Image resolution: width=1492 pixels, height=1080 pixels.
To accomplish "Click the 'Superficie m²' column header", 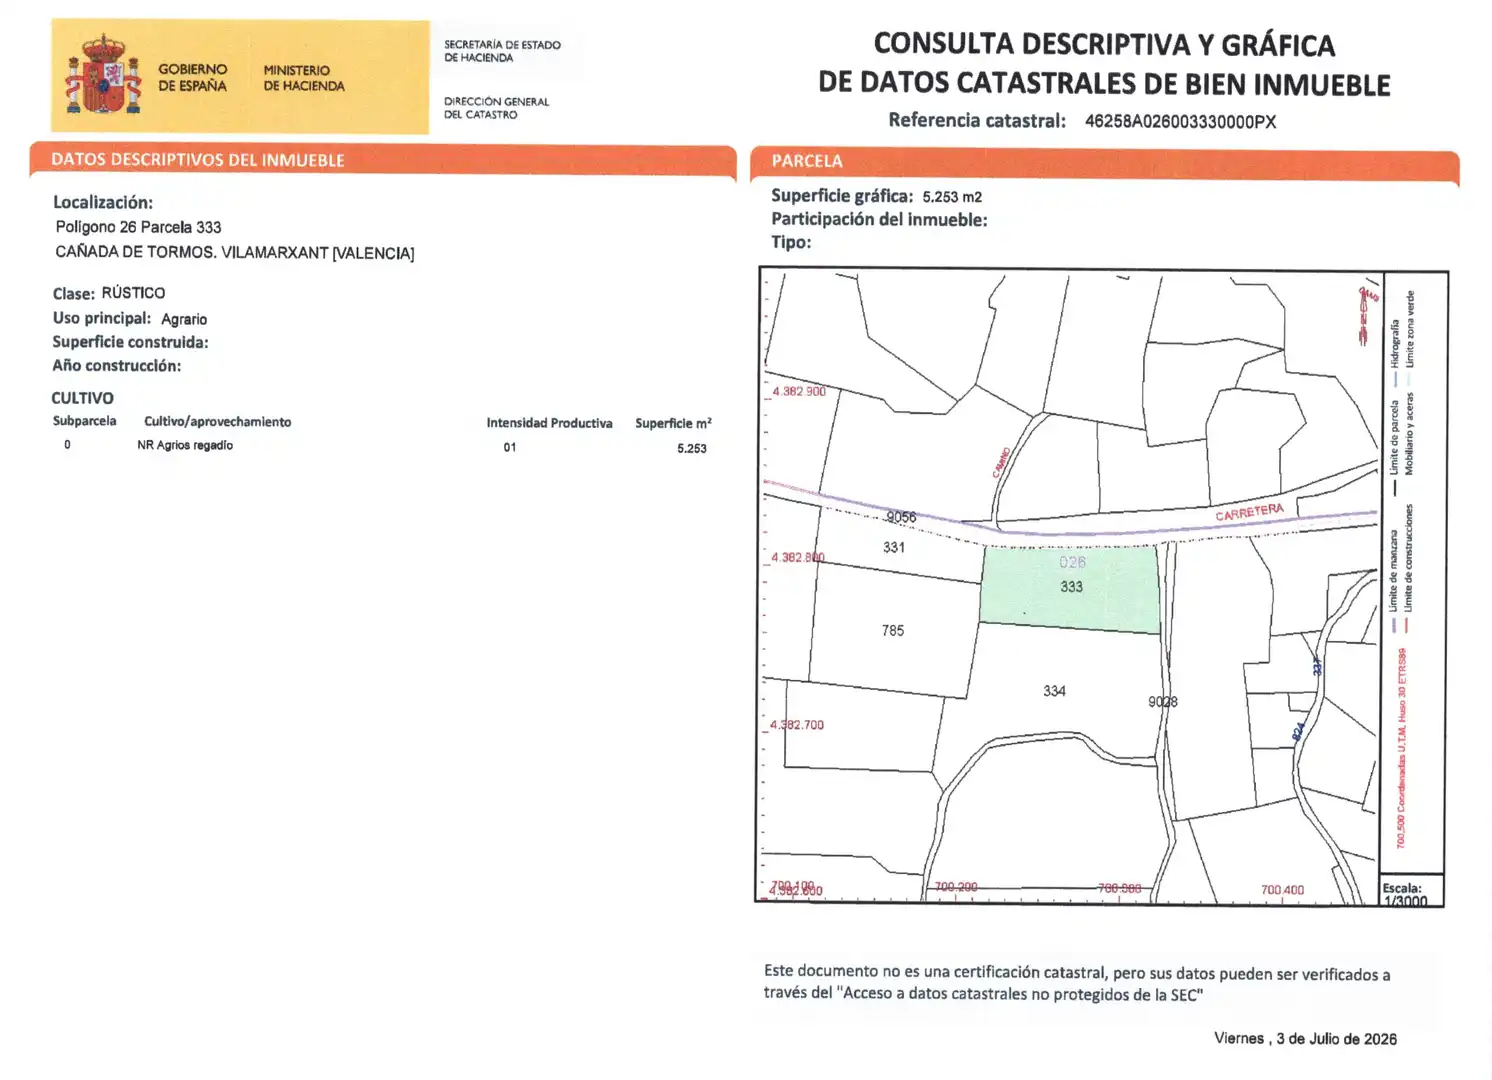I will pos(673,423).
